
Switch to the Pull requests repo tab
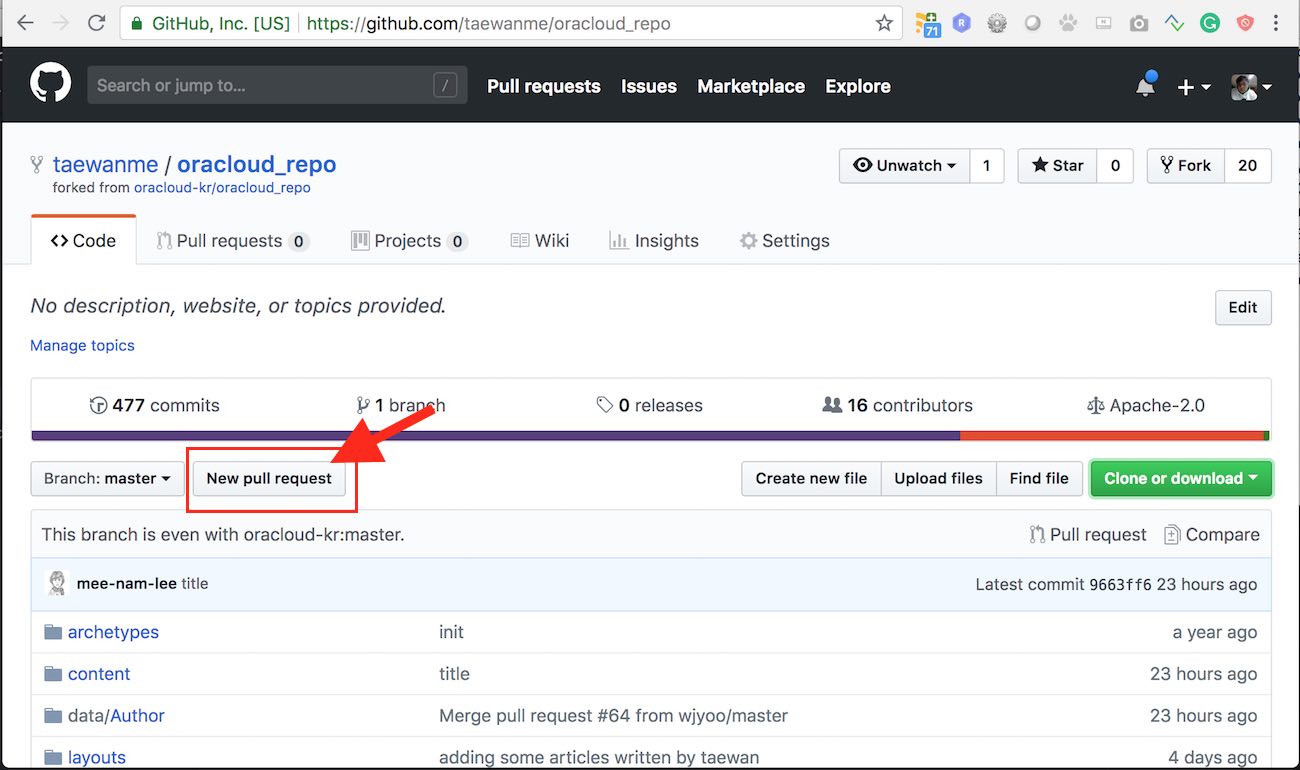232,240
